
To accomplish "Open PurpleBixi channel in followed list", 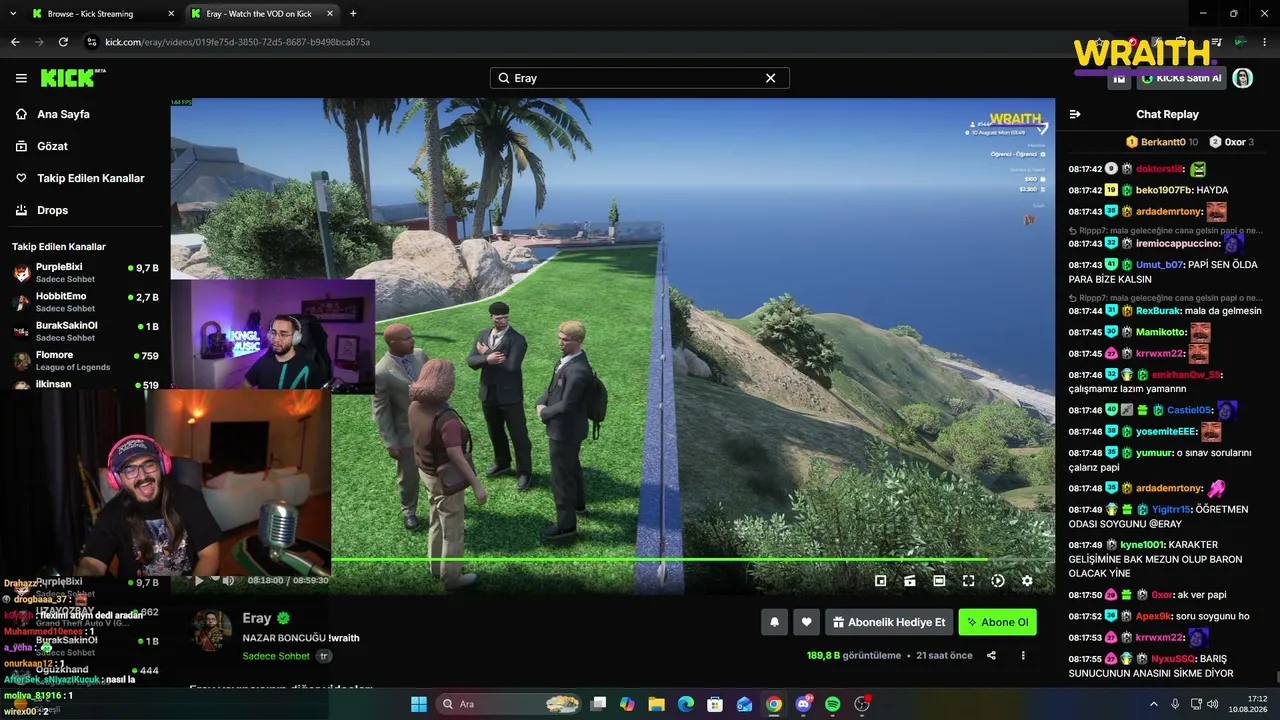I will point(86,273).
